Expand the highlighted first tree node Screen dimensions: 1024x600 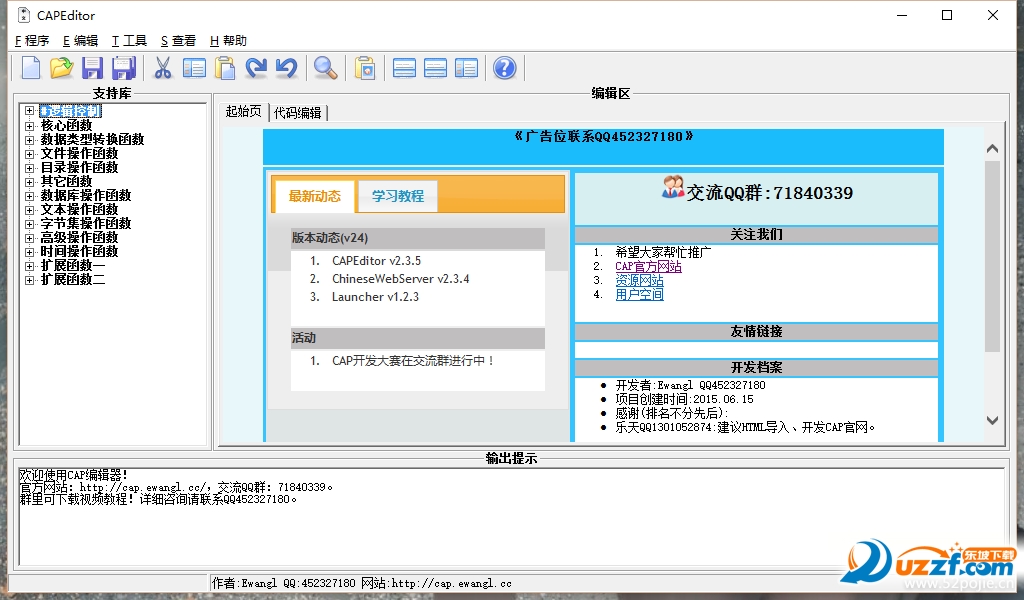(x=29, y=111)
